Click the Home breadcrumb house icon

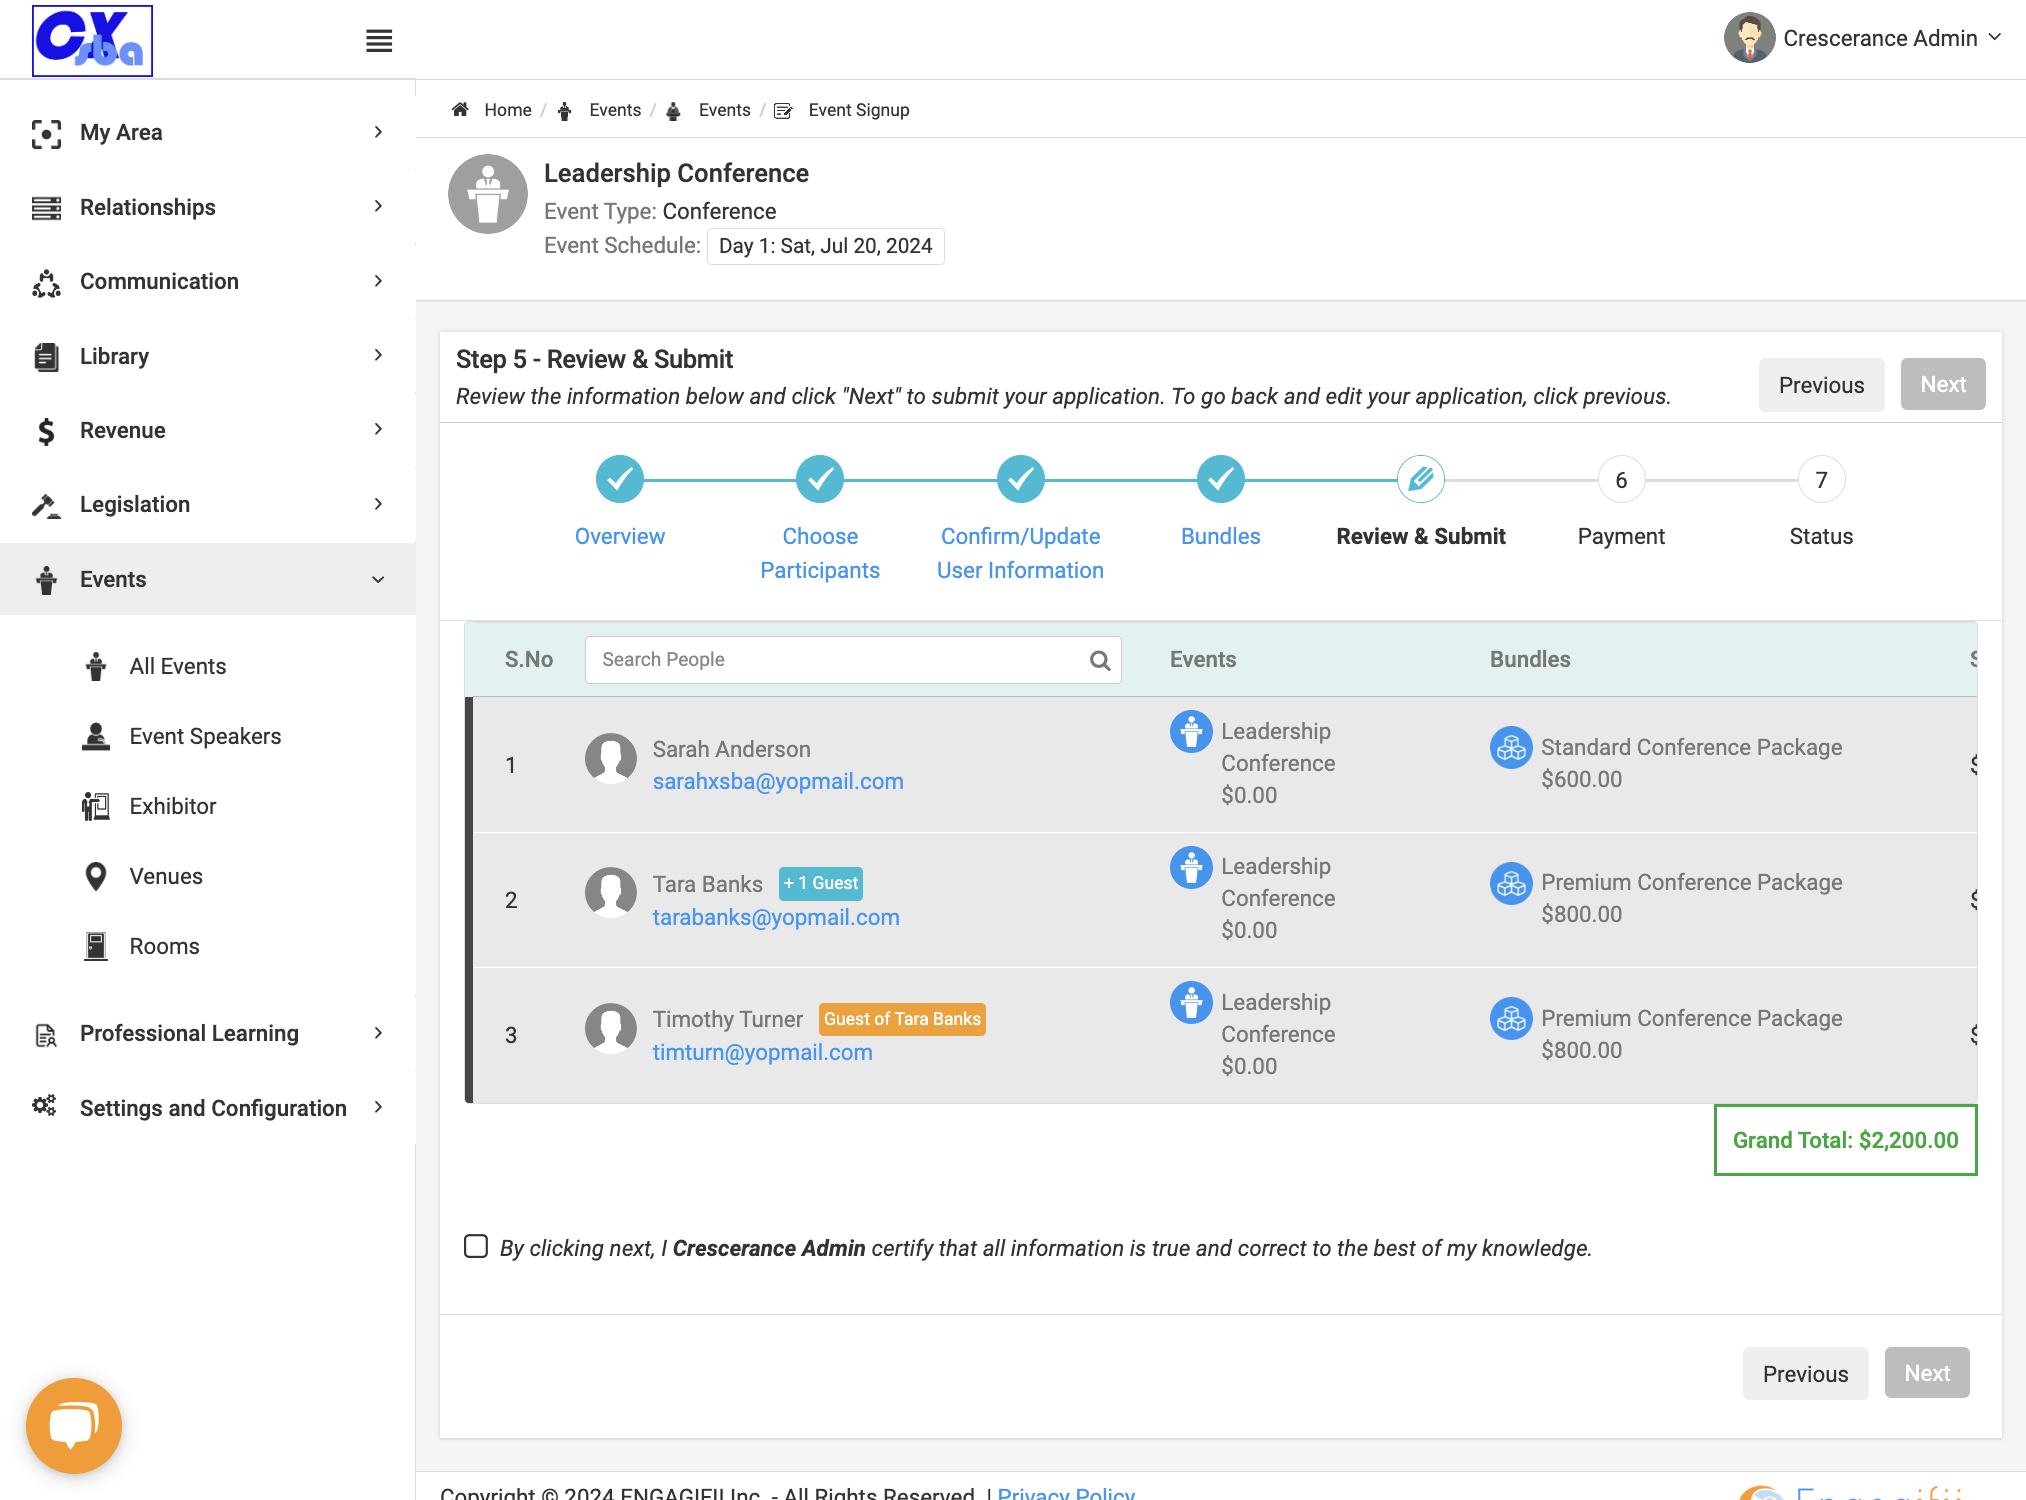pos(460,110)
